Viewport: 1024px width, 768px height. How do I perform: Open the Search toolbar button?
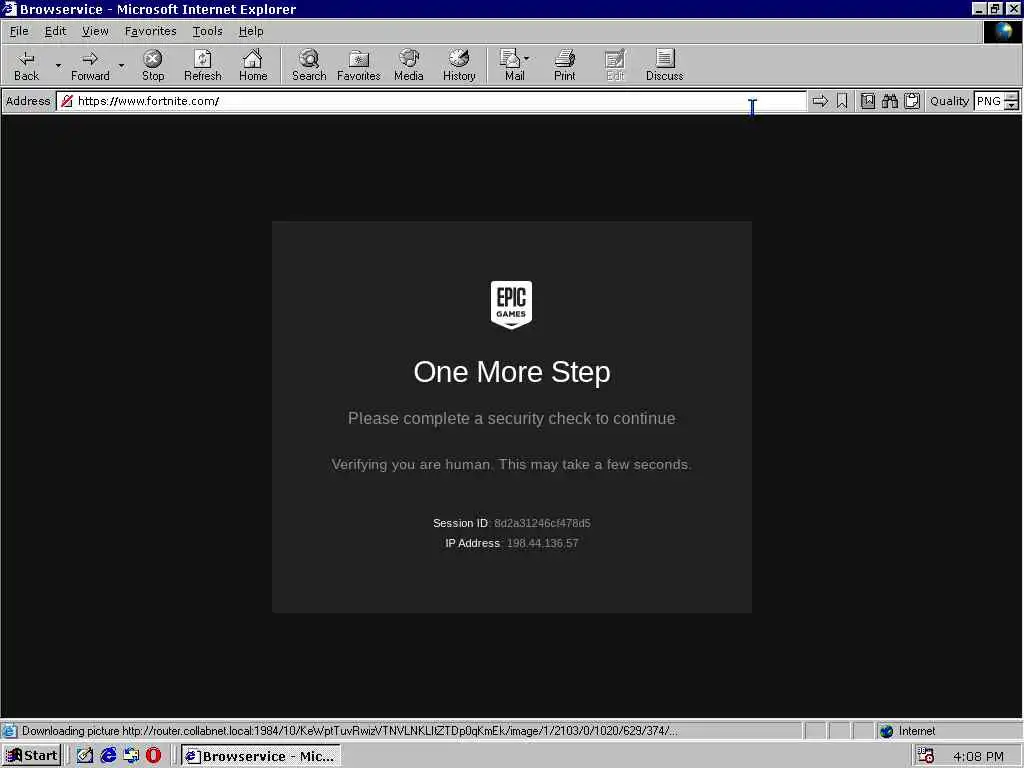(x=309, y=65)
